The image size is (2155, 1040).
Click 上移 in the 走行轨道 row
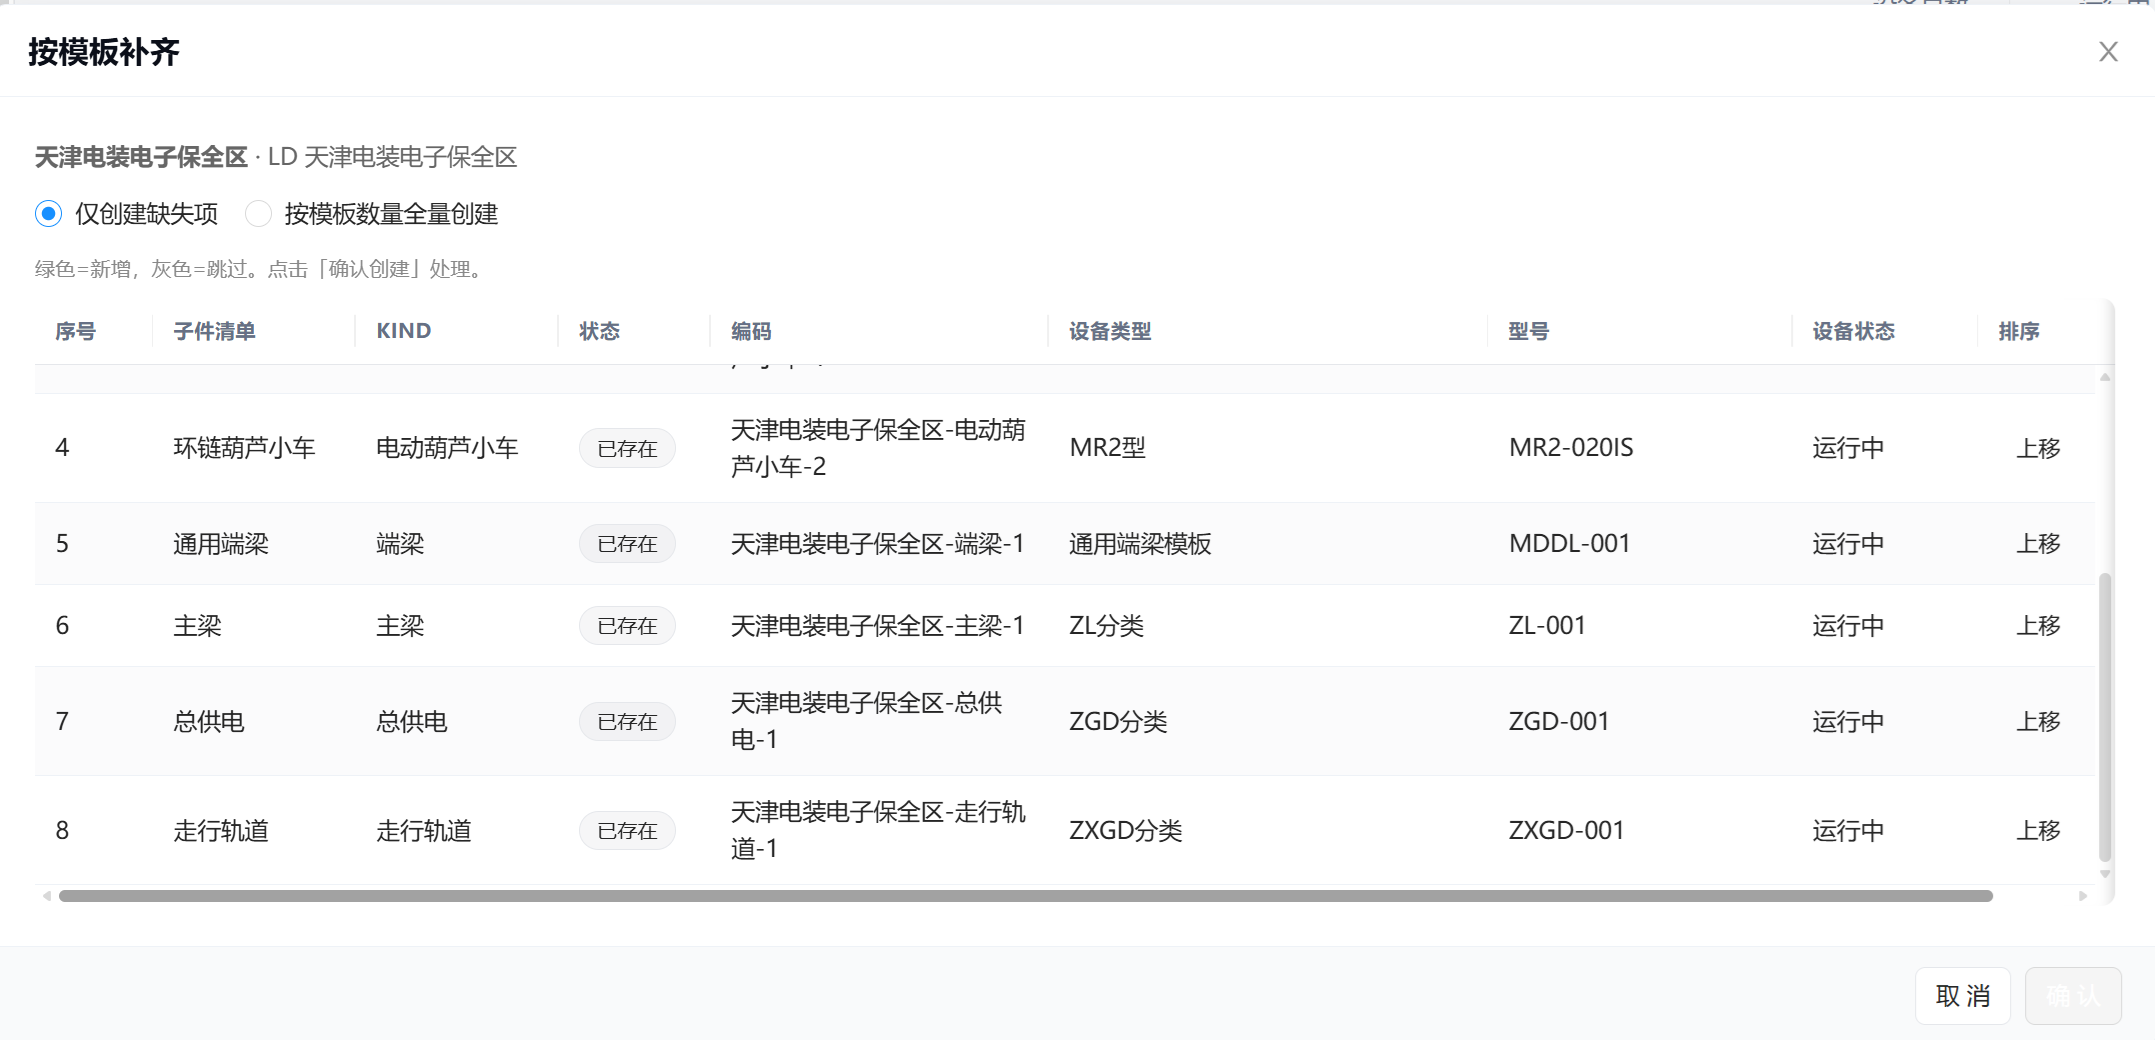pos(2038,831)
